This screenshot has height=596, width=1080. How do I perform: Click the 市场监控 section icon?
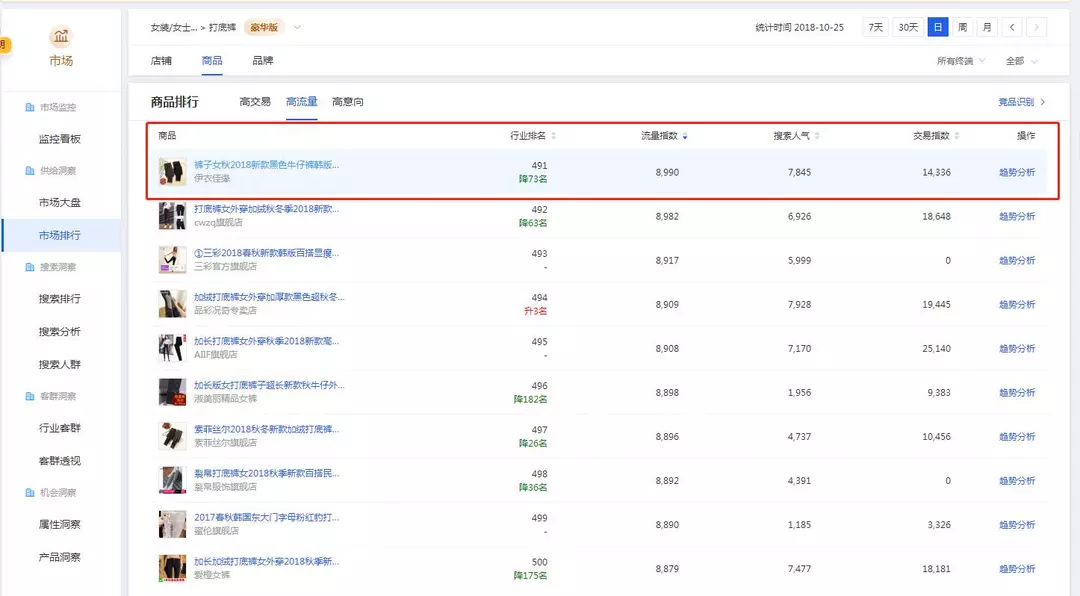[x=29, y=107]
